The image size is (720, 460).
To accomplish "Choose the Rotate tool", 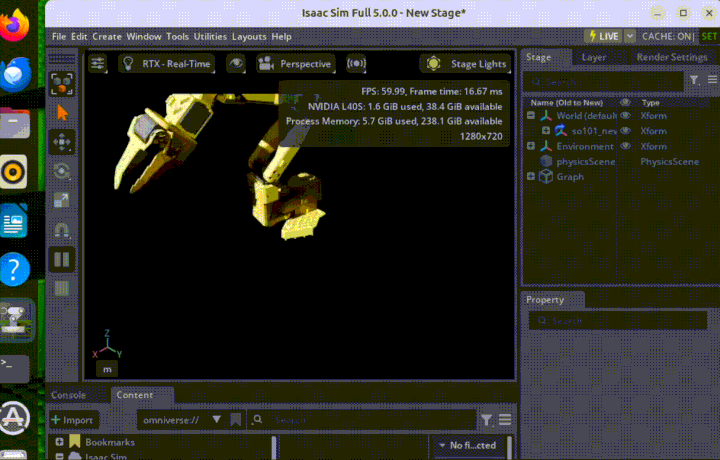I will [63, 171].
